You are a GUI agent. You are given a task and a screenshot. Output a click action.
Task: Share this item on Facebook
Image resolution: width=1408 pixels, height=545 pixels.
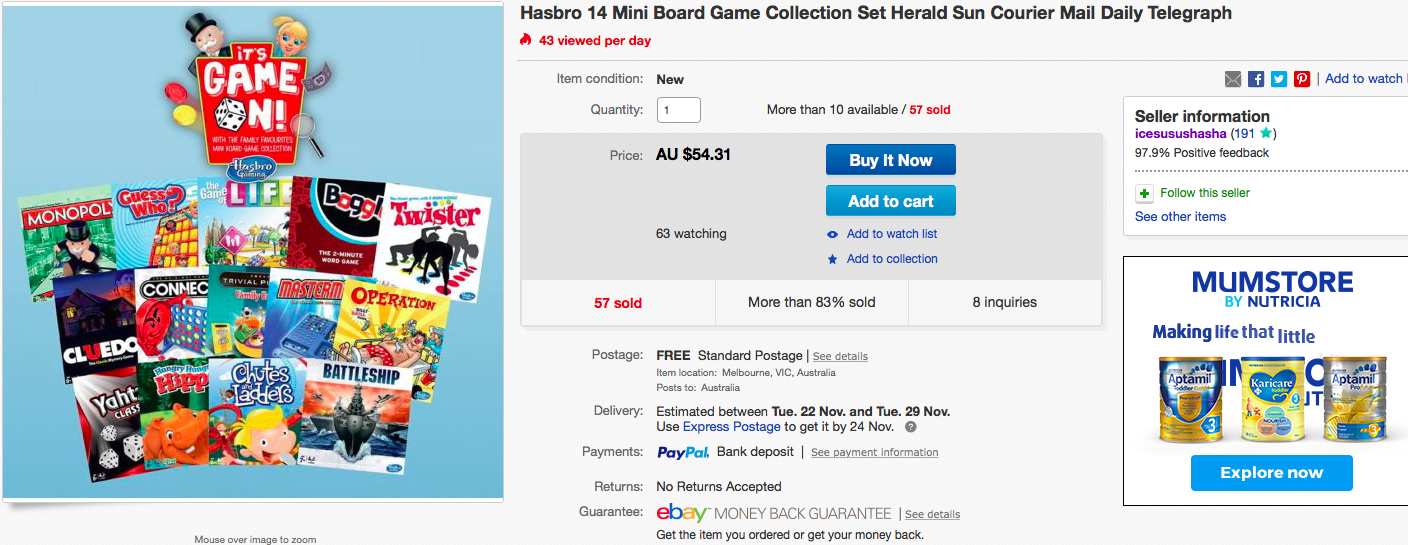tap(1256, 79)
